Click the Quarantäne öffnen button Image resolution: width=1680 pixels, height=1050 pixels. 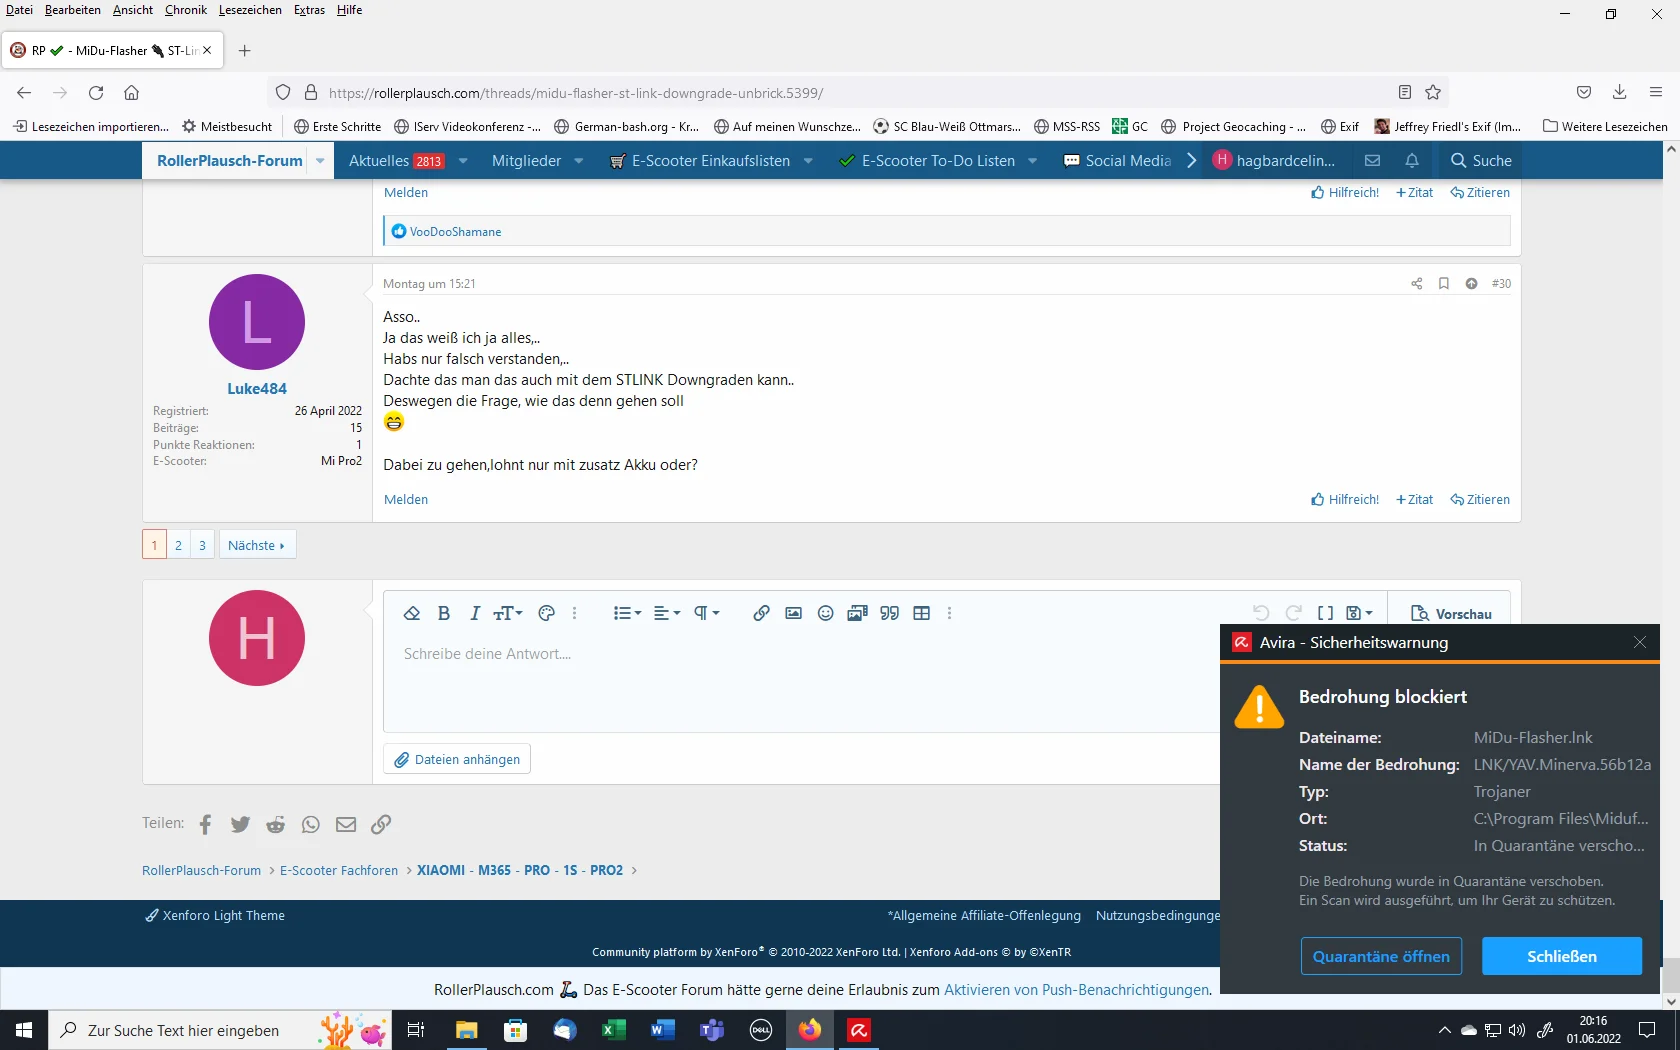(1380, 956)
